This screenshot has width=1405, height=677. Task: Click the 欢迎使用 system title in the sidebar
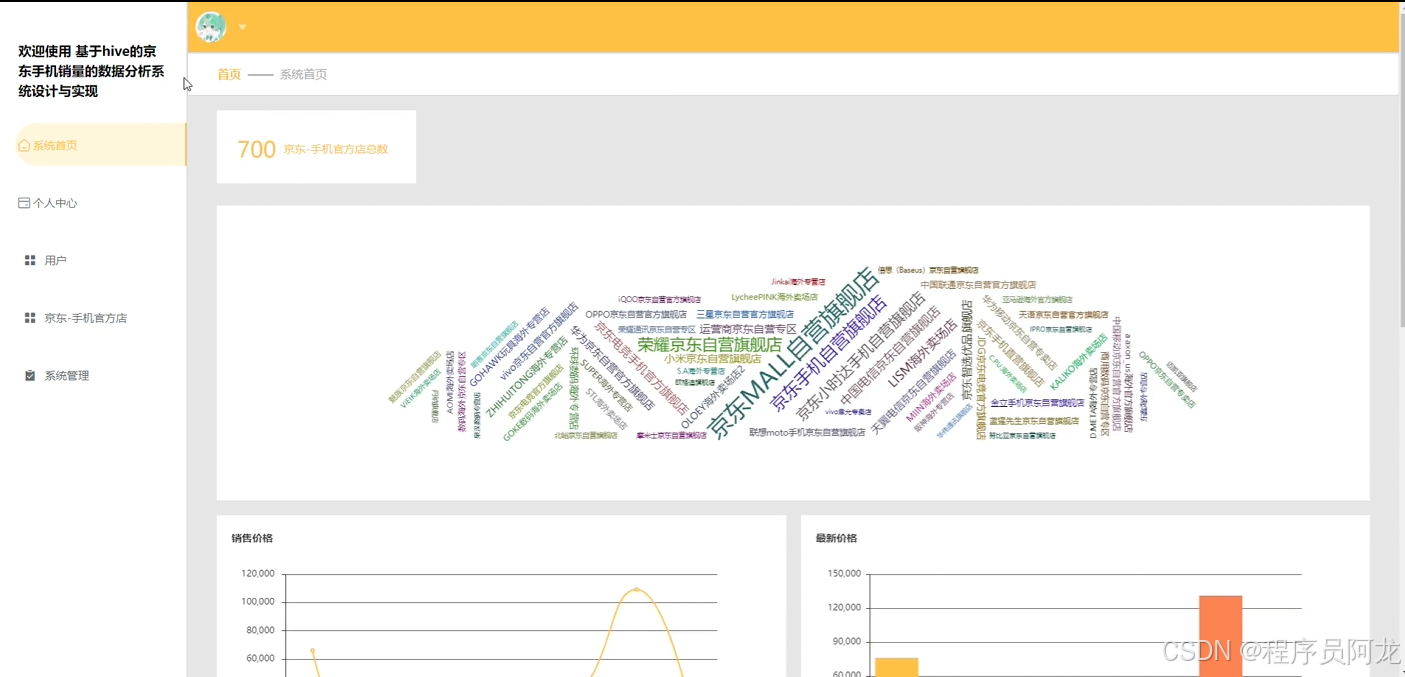pos(91,71)
